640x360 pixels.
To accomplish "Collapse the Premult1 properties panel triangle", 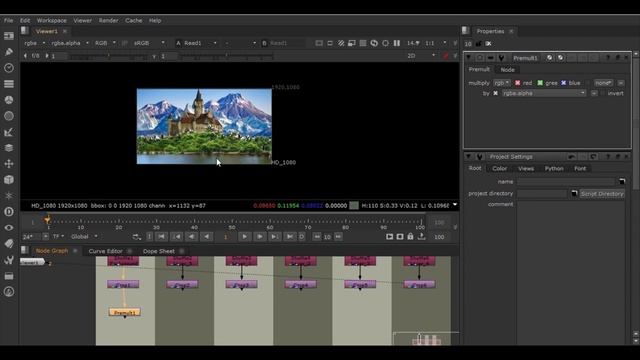I will pyautogui.click(x=469, y=58).
